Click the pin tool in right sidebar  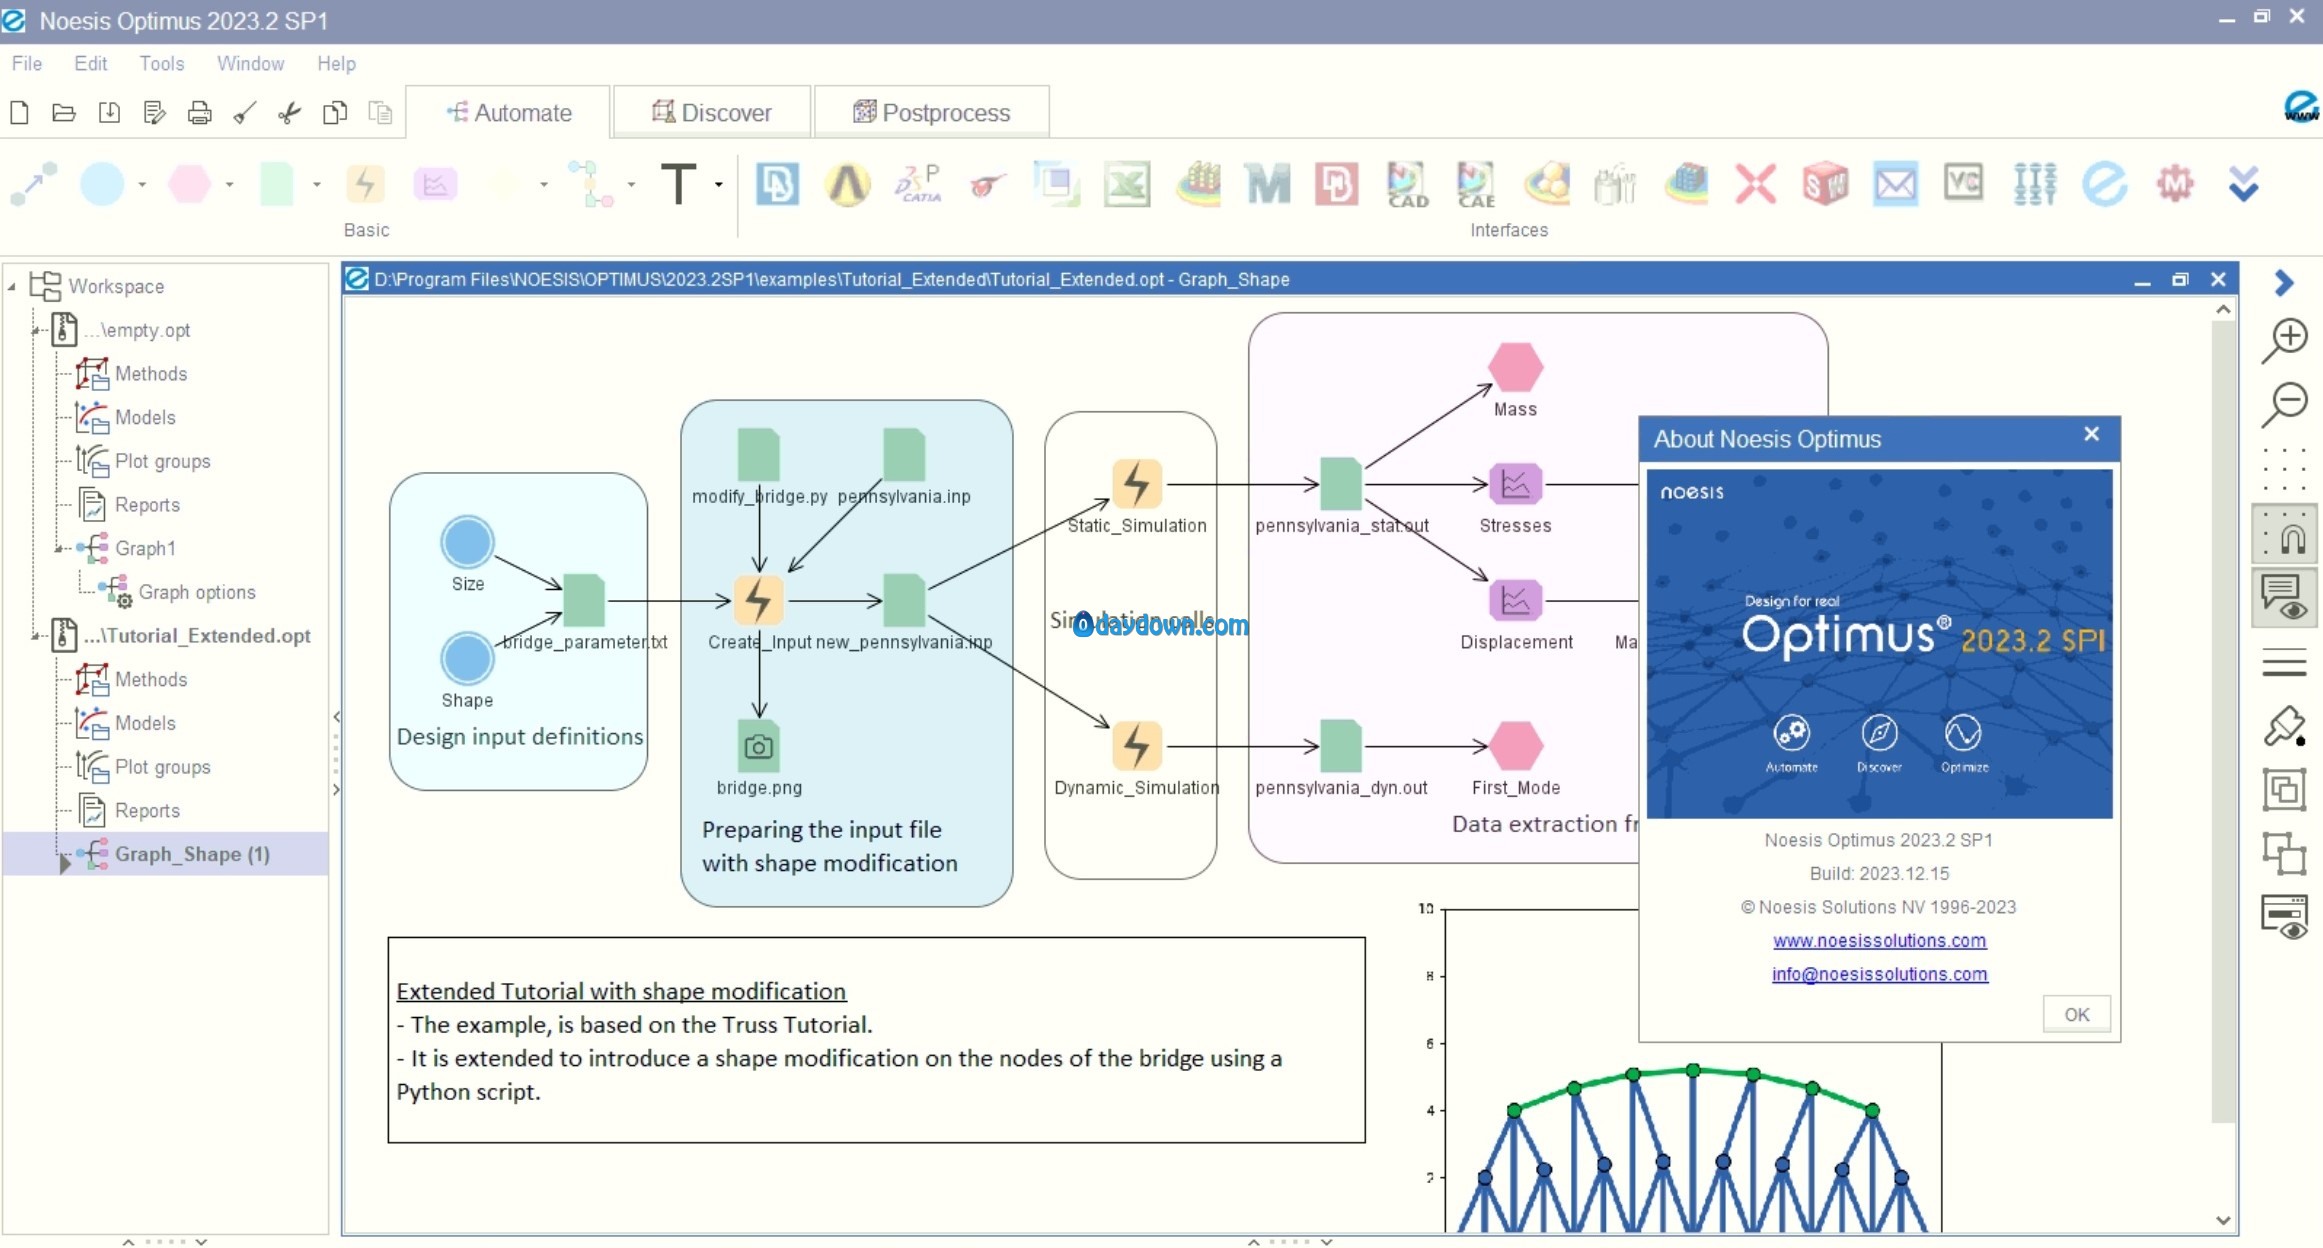[x=2285, y=727]
